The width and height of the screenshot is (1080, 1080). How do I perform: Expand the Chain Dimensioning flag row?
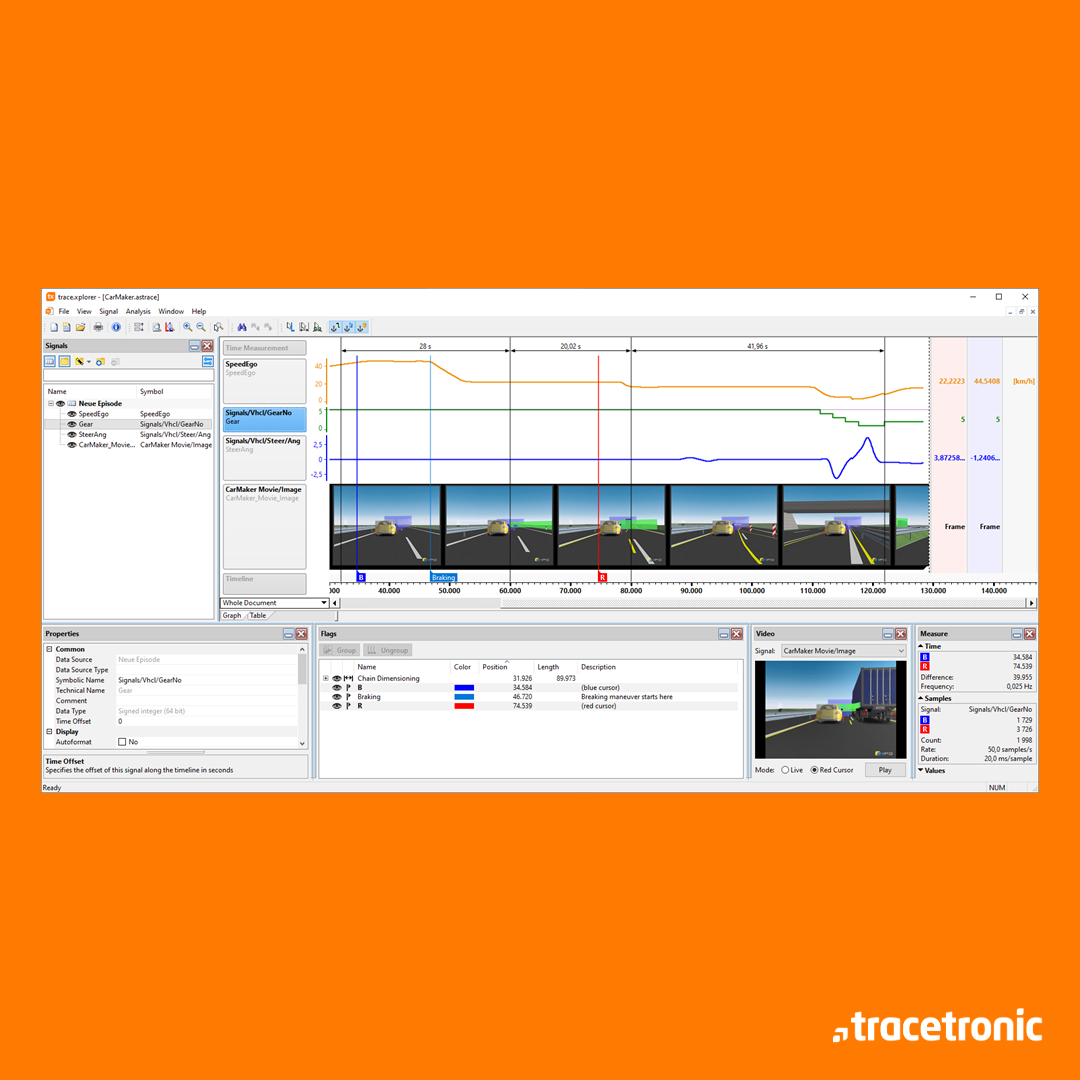(324, 678)
